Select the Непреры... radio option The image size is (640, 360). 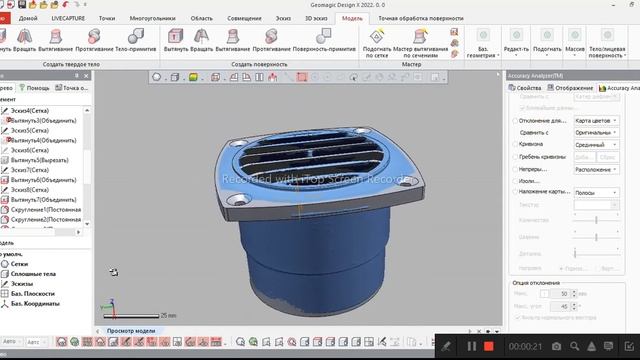[515, 169]
